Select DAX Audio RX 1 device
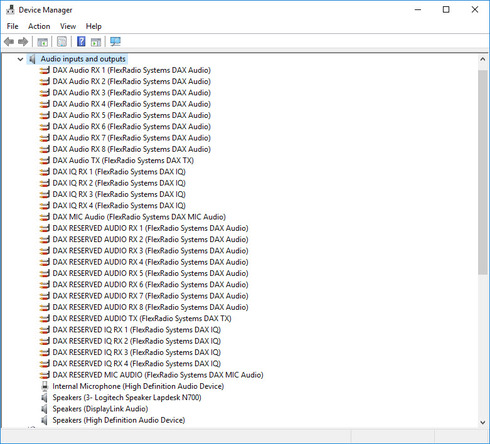 point(132,70)
